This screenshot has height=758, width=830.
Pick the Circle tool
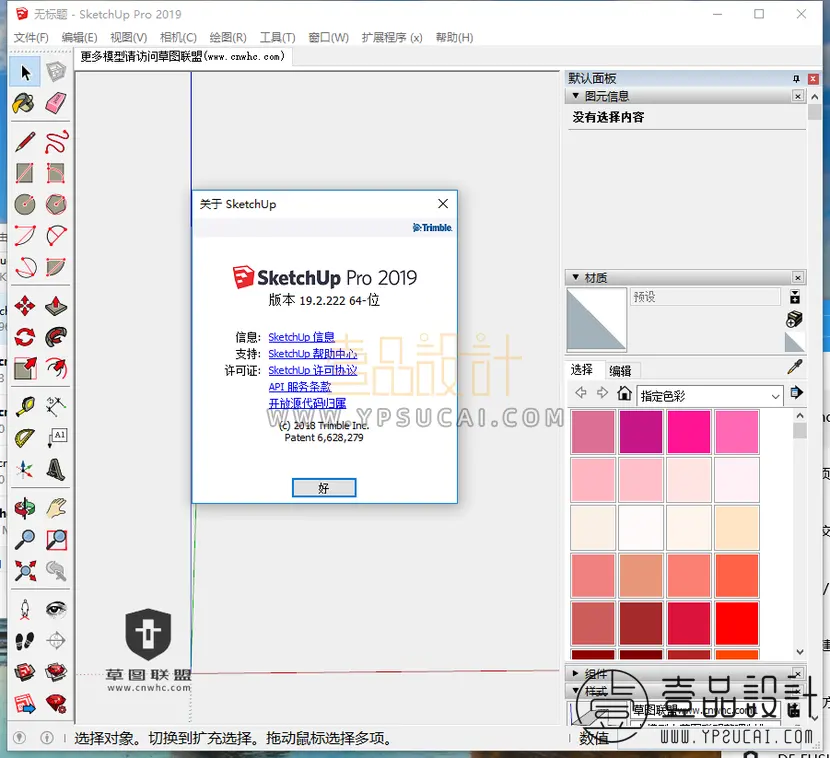point(25,204)
